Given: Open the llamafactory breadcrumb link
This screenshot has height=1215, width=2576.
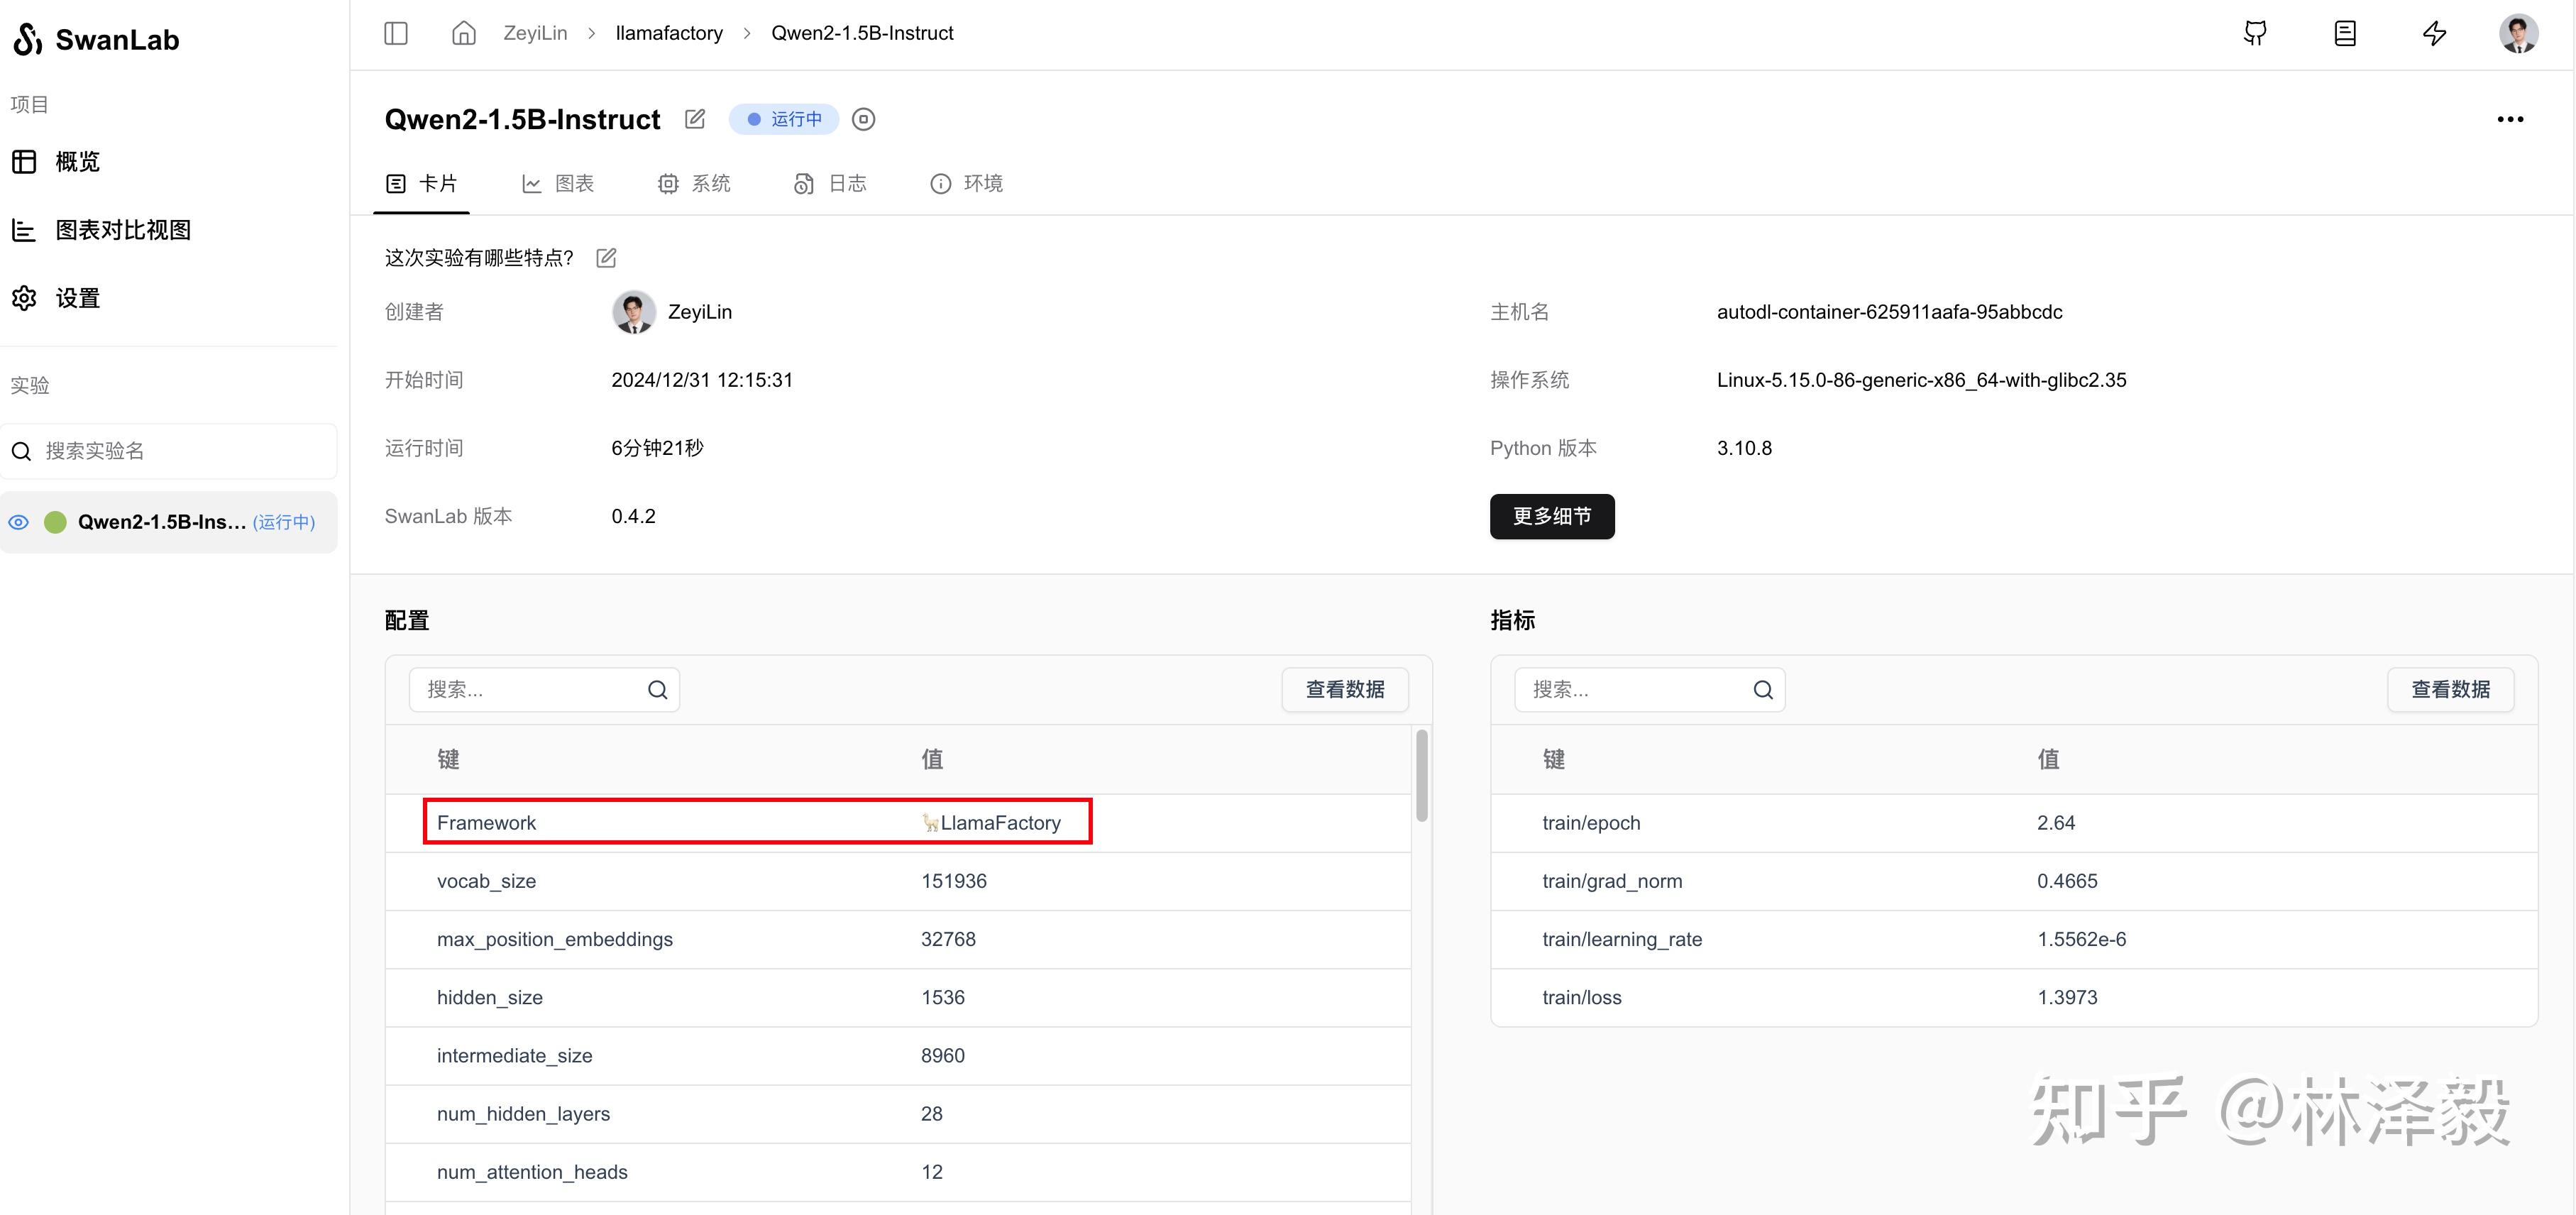Looking at the screenshot, I should click(x=668, y=32).
